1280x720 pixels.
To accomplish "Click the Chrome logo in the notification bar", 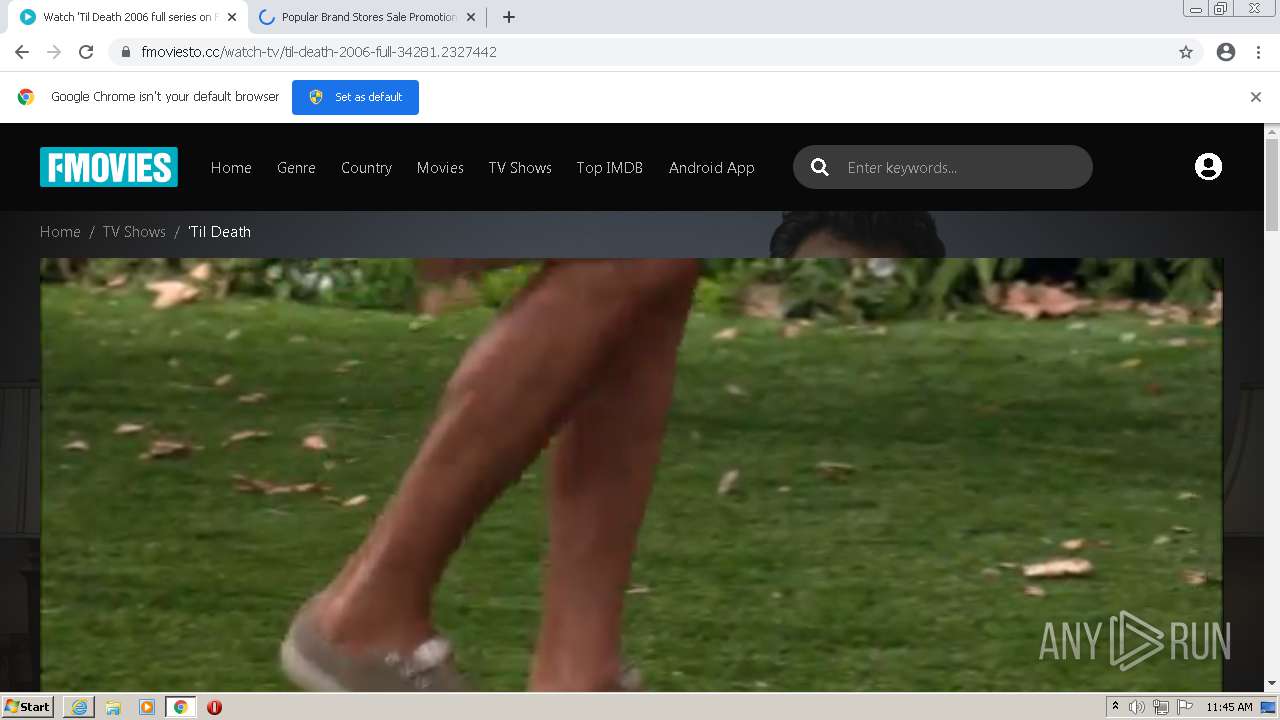I will tap(26, 97).
